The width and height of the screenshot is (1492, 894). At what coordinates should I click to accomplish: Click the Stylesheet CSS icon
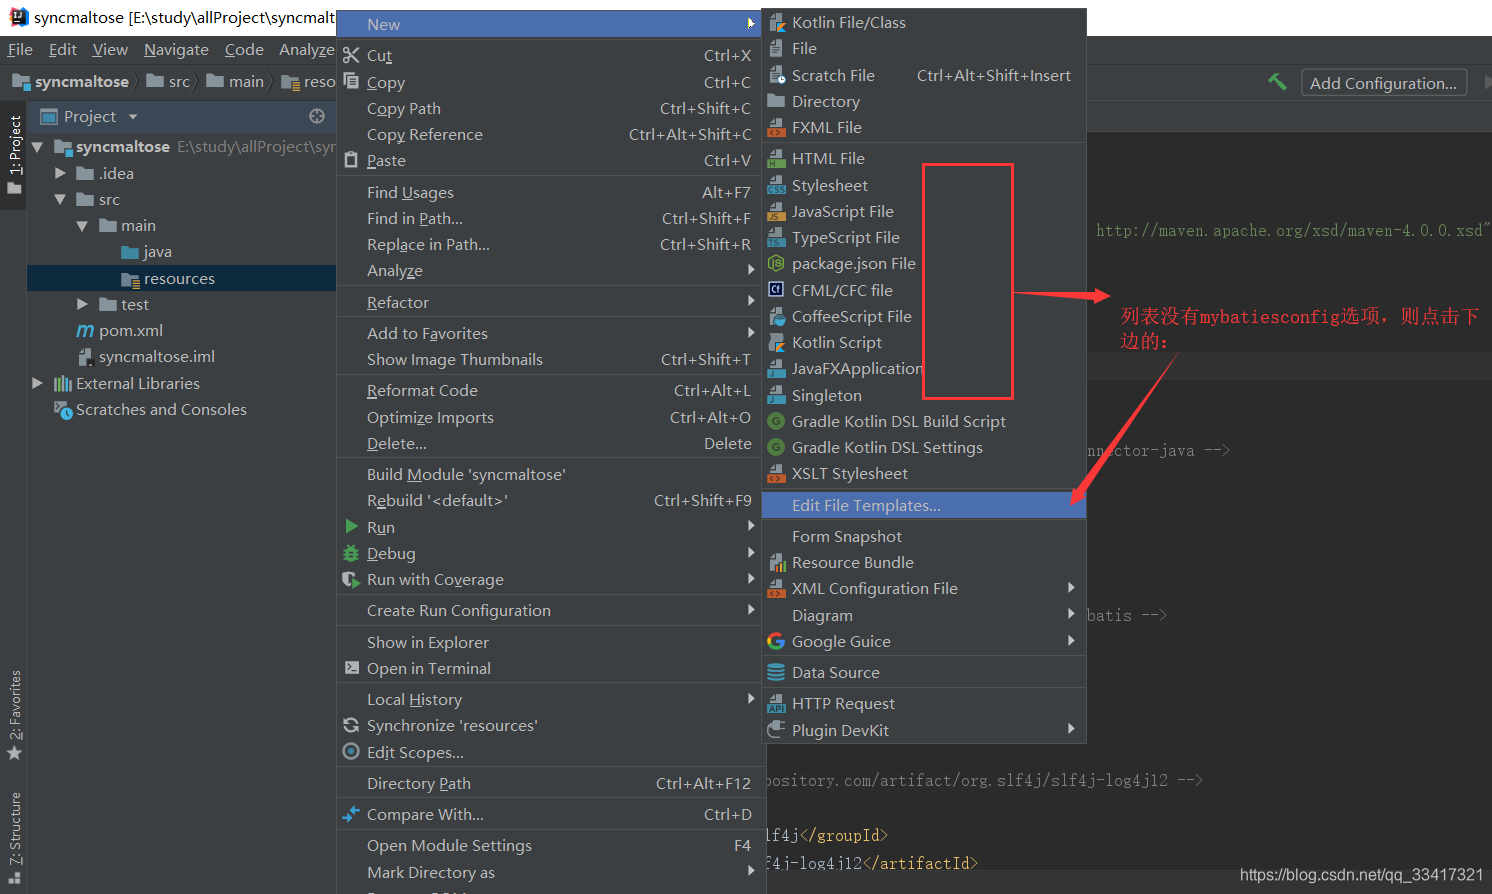coord(777,185)
